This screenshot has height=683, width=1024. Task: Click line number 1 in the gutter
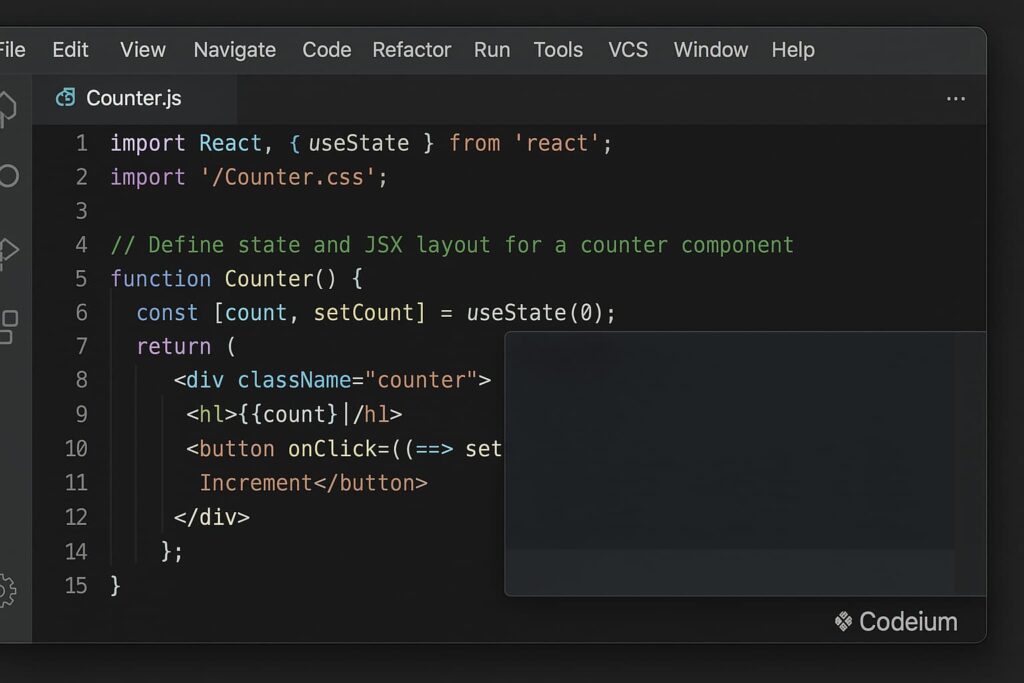point(82,143)
